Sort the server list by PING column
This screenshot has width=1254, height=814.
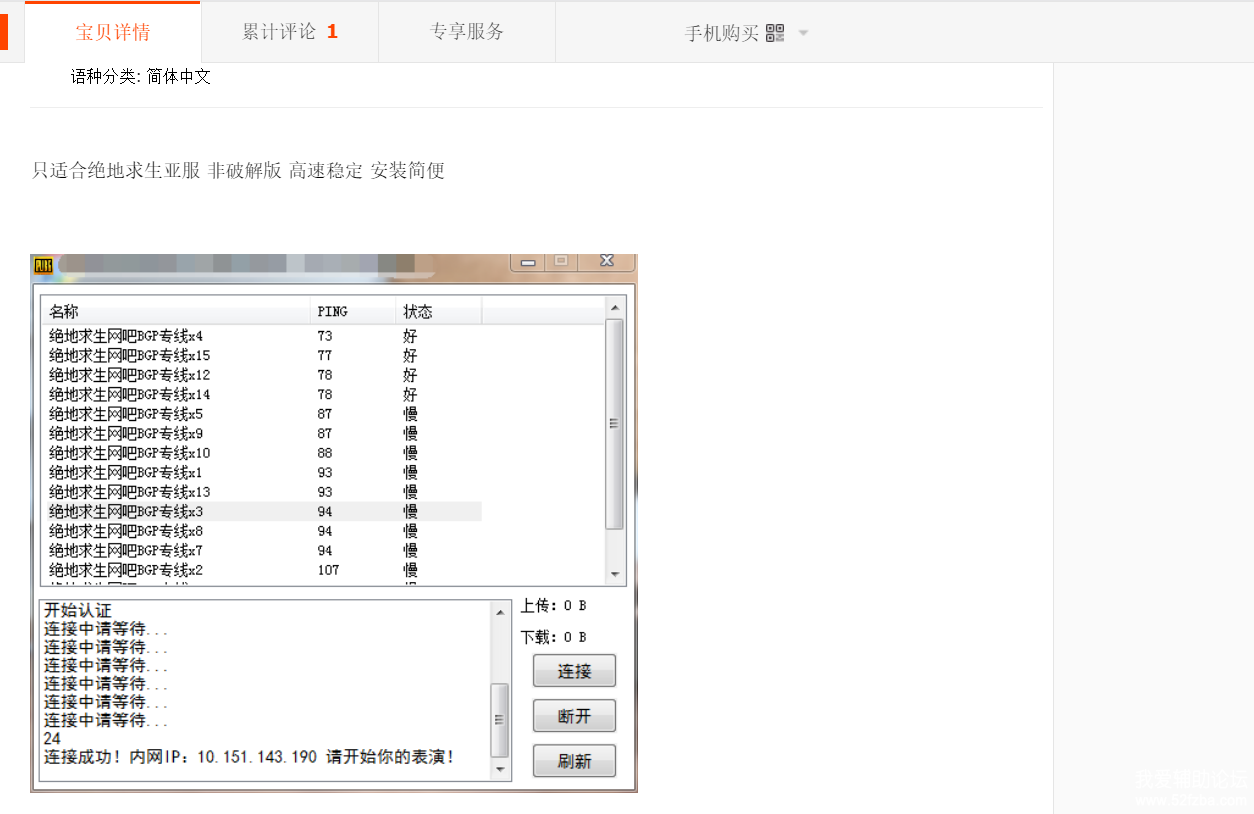tap(352, 311)
